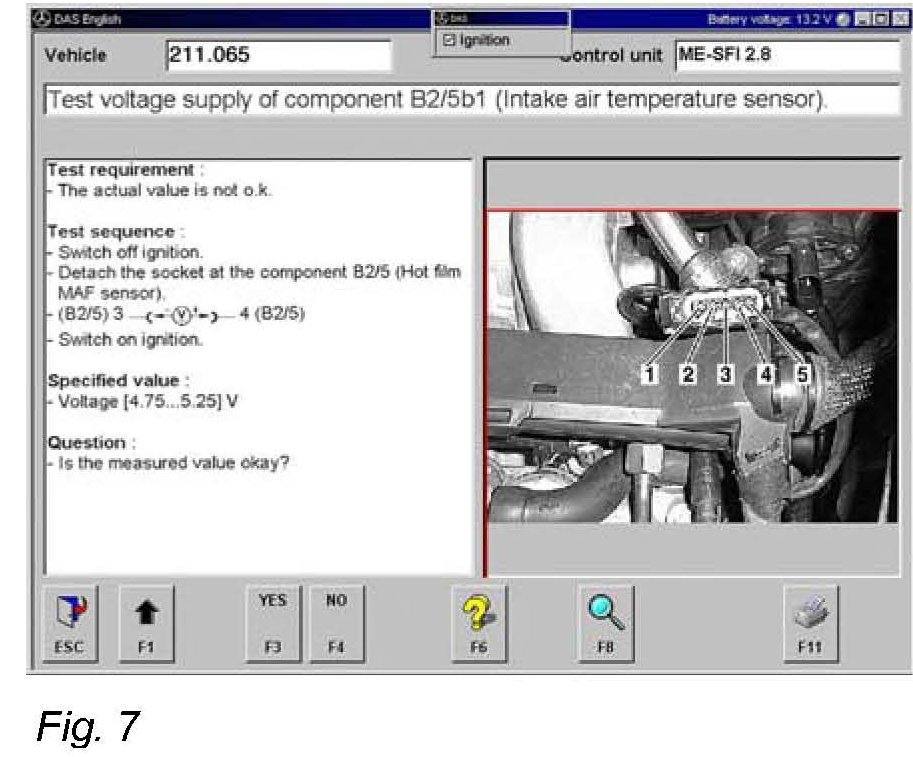
Task: Answer YES with the F3 button
Action: pyautogui.click(x=272, y=622)
